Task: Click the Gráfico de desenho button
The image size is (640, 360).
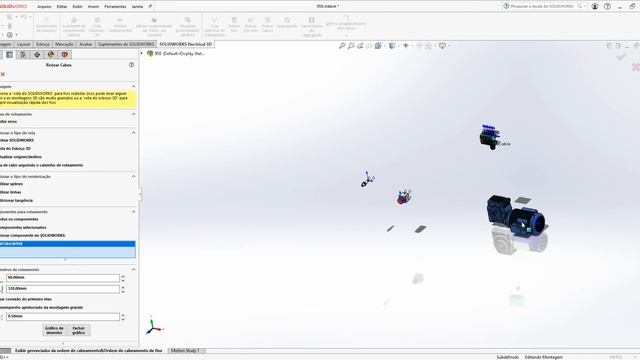Action: coord(54,330)
